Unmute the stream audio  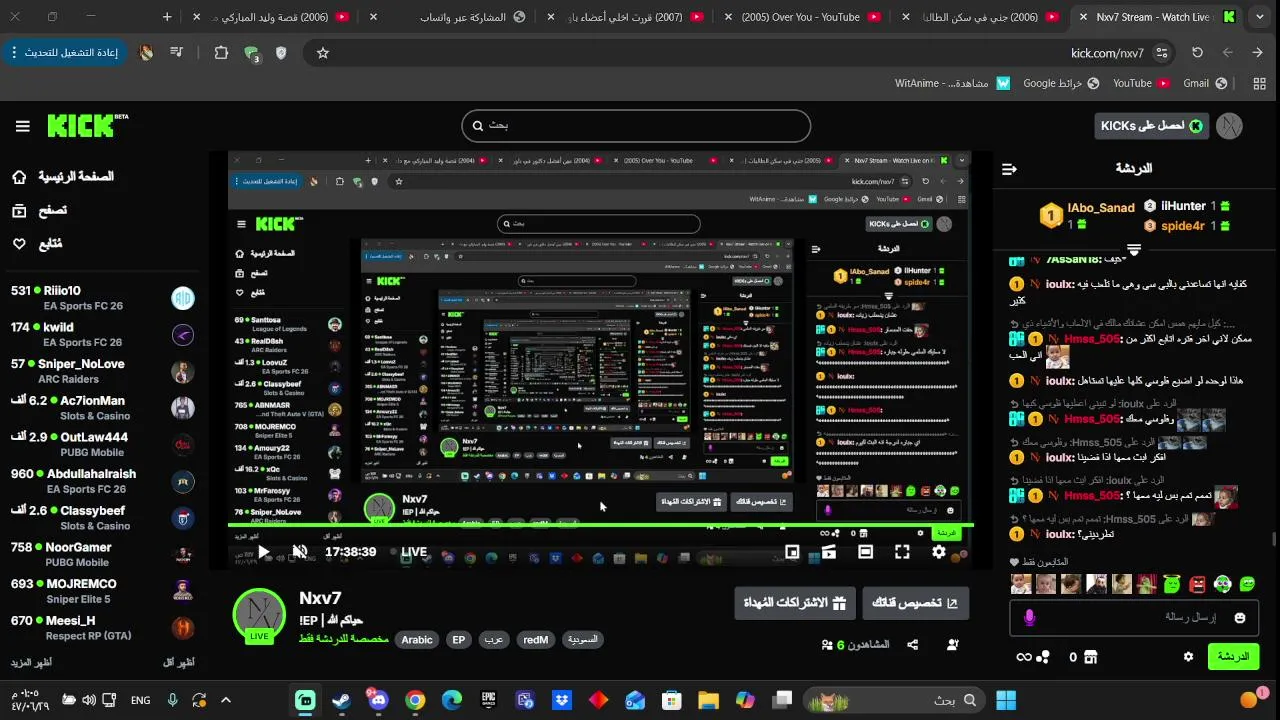pyautogui.click(x=299, y=552)
